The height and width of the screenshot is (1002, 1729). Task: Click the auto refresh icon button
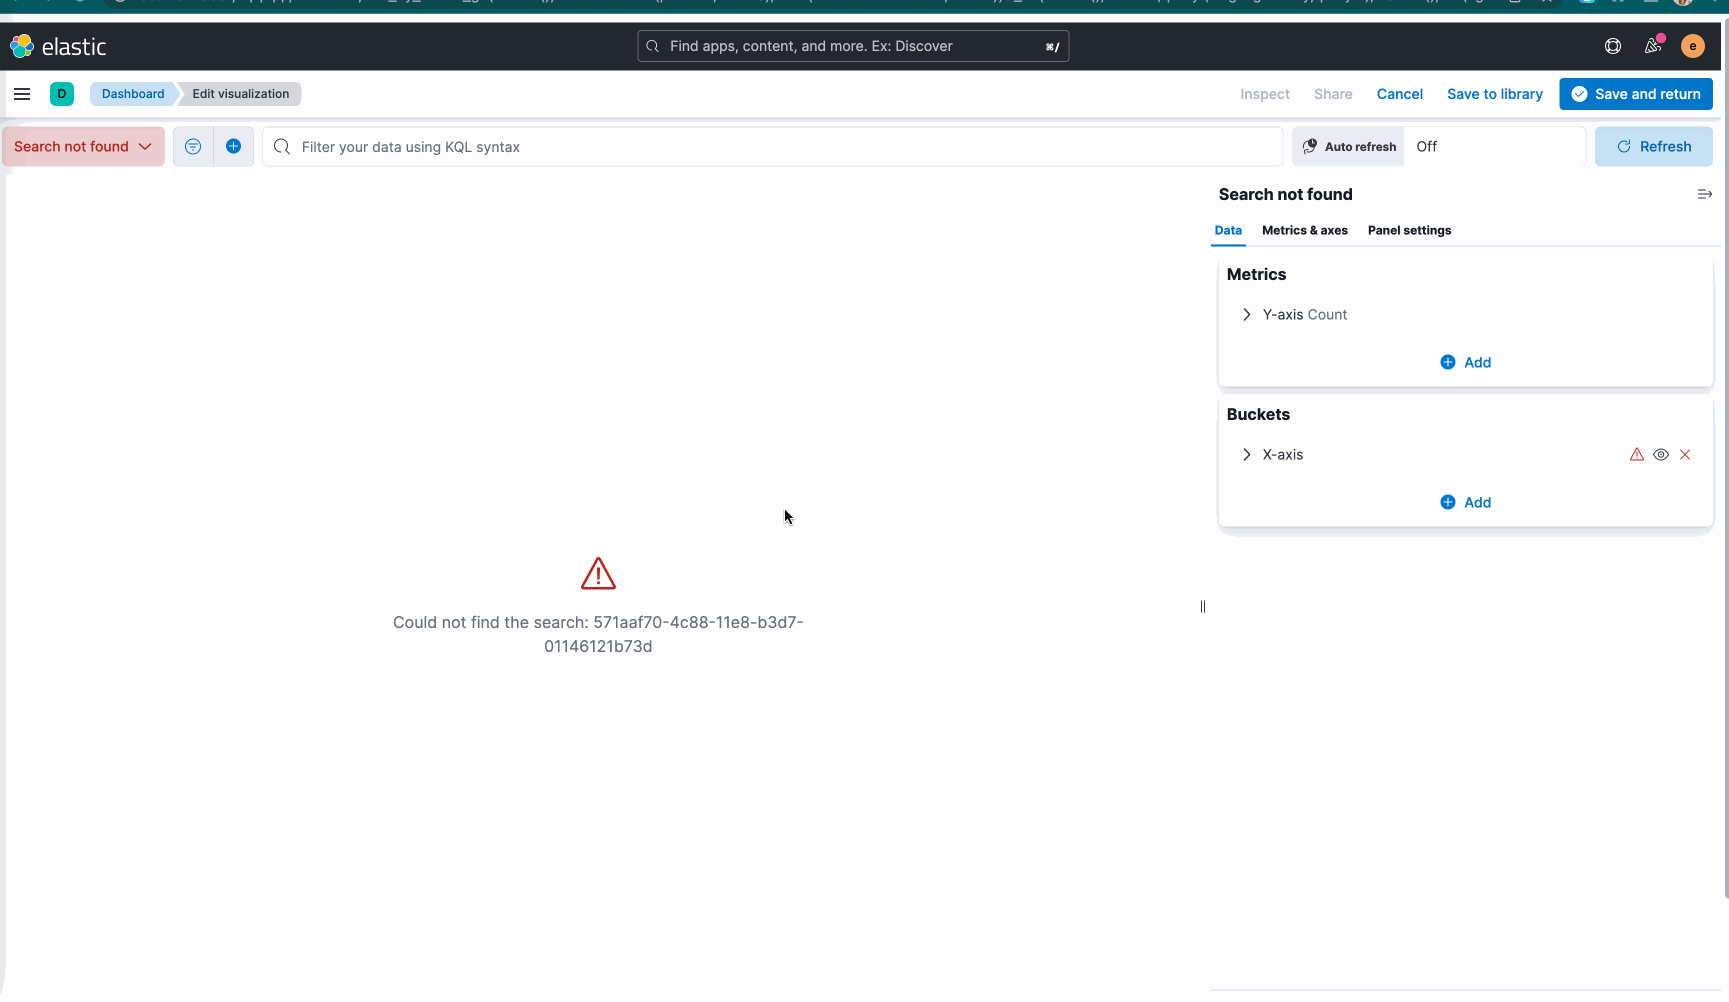click(1349, 147)
